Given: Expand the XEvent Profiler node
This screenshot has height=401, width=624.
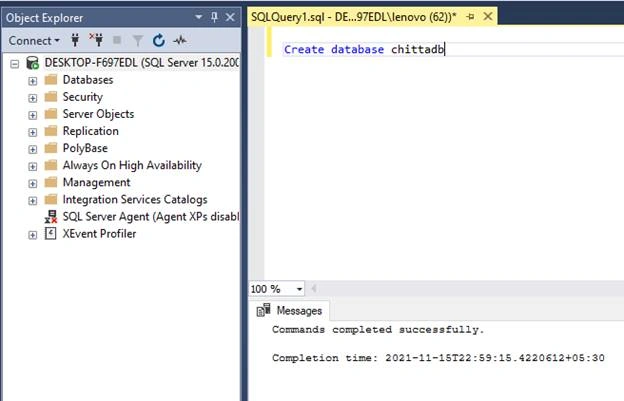Looking at the screenshot, I should tap(33, 235).
